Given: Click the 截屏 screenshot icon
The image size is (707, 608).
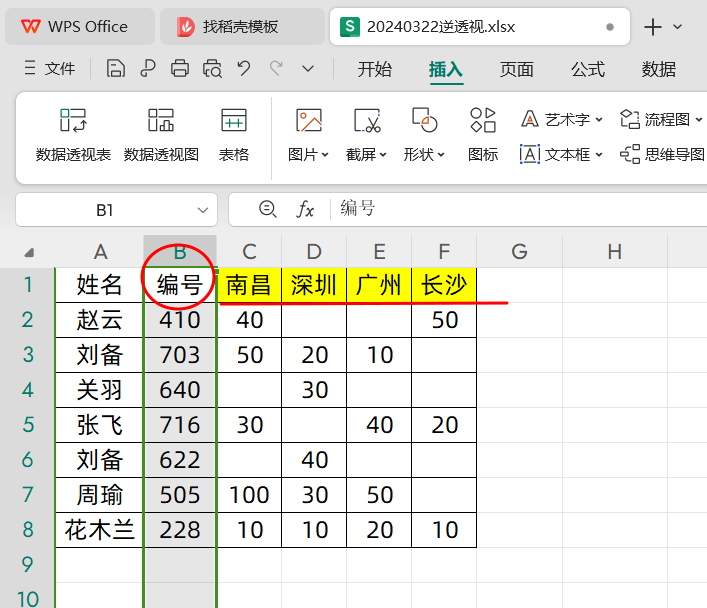Looking at the screenshot, I should 367,120.
